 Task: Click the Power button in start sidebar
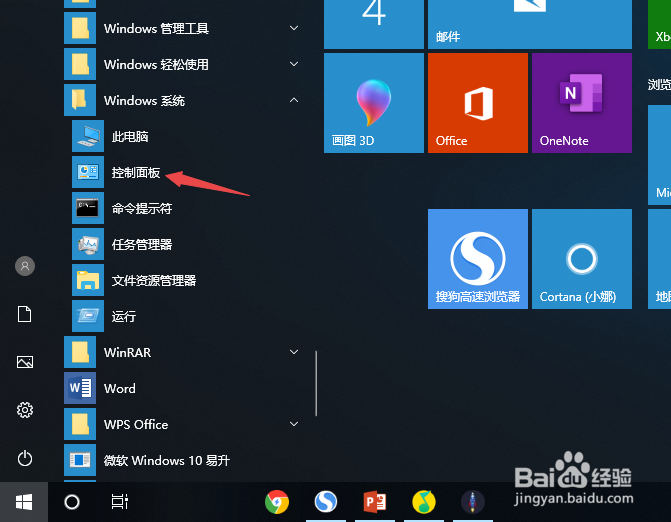(x=25, y=458)
